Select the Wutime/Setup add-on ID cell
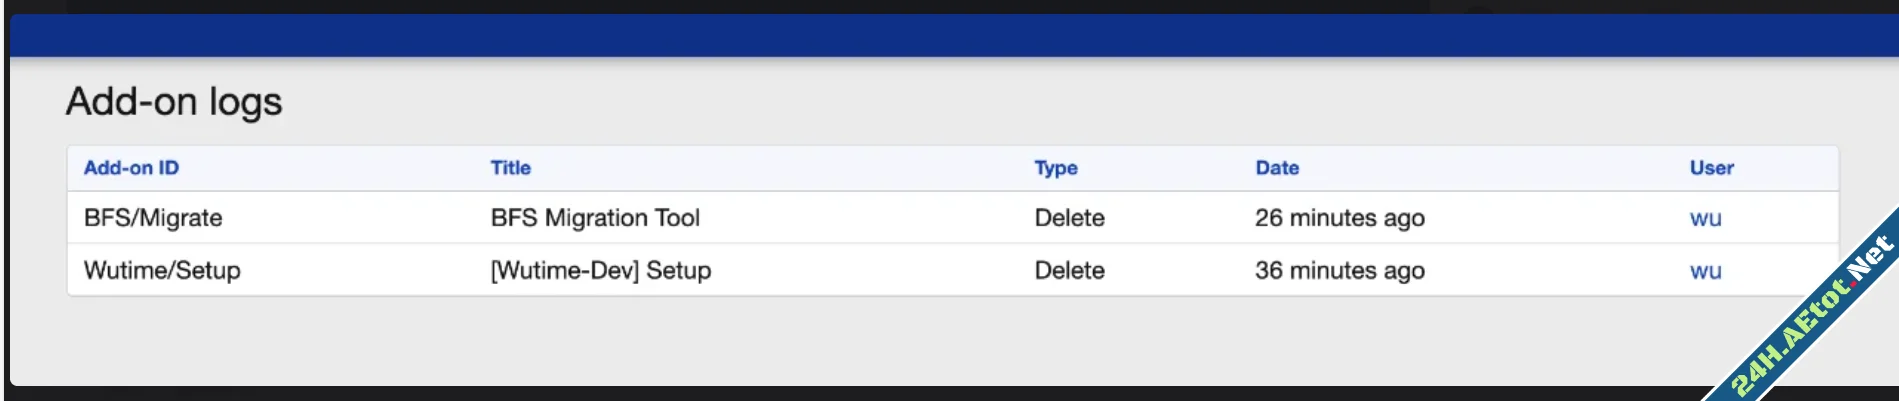The image size is (1899, 401). tap(162, 271)
